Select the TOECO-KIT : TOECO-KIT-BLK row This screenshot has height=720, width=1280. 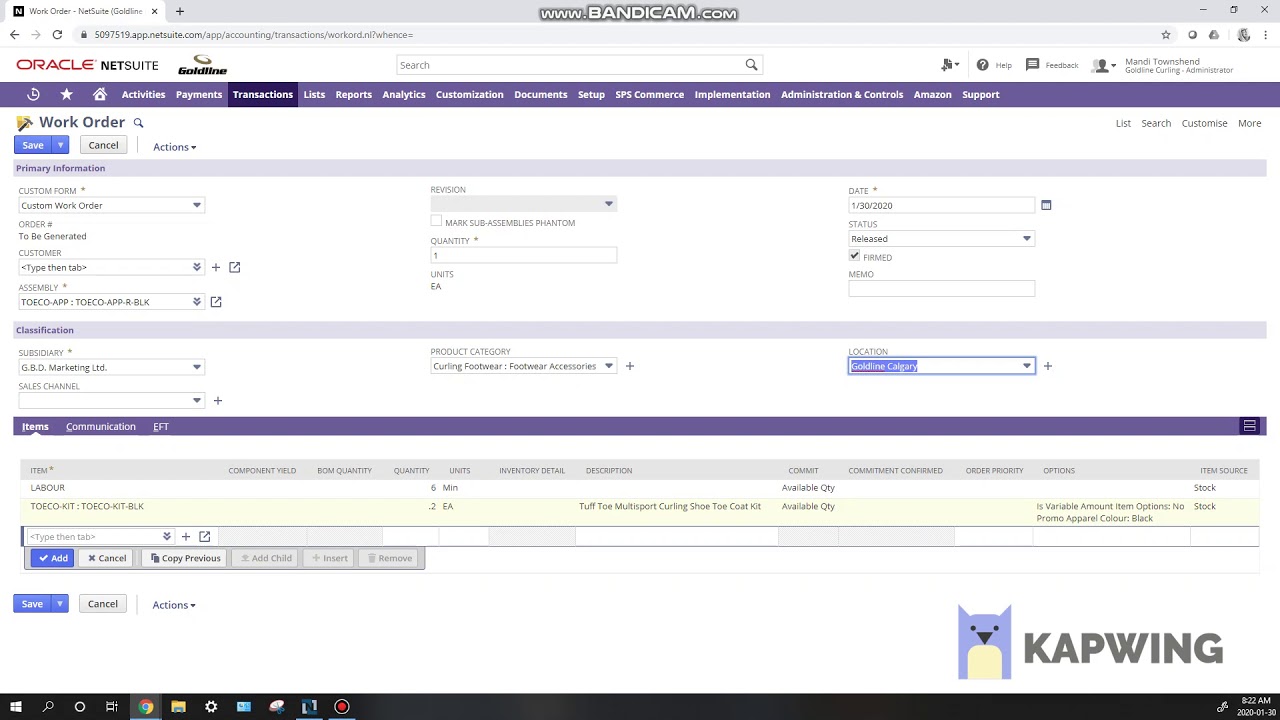[640, 512]
